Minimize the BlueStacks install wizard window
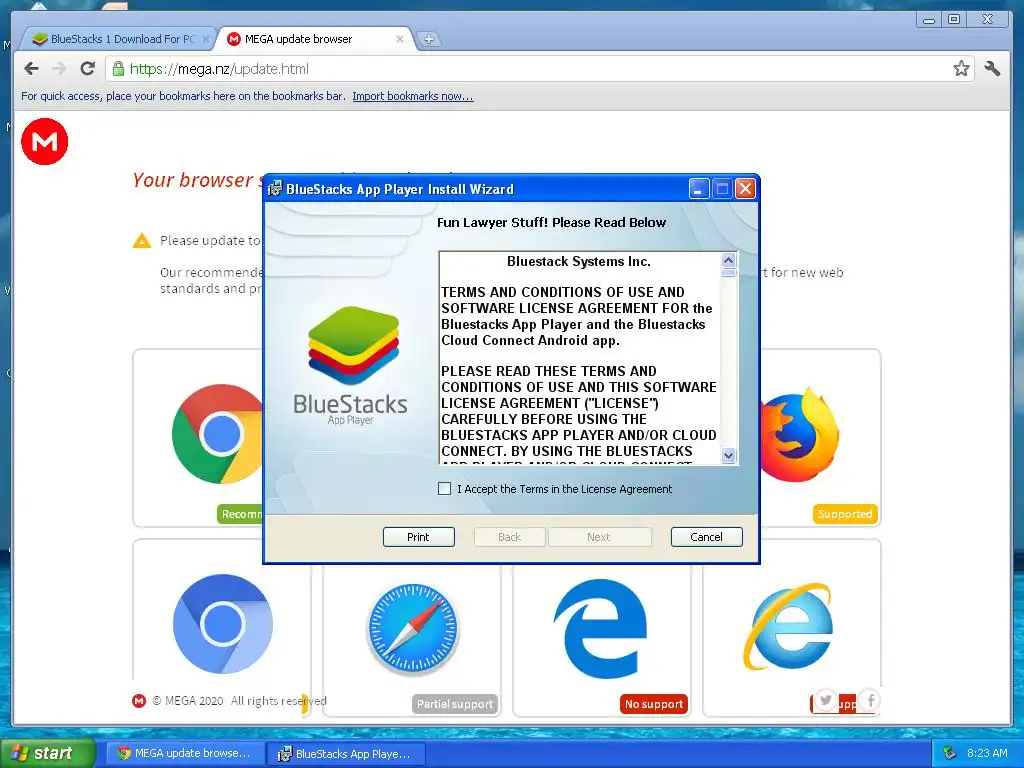Viewport: 1024px width, 768px height. click(699, 189)
